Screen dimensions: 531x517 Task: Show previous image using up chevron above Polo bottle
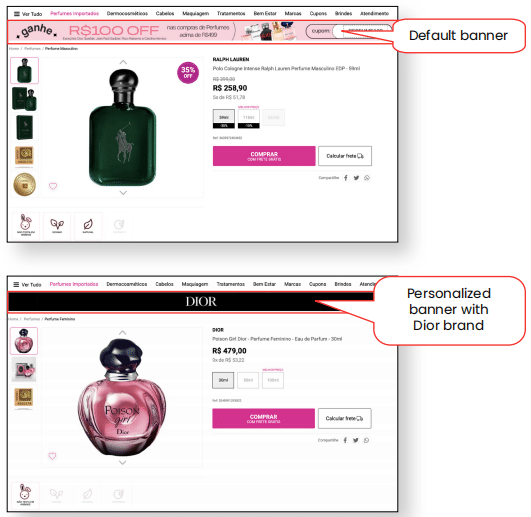123,62
